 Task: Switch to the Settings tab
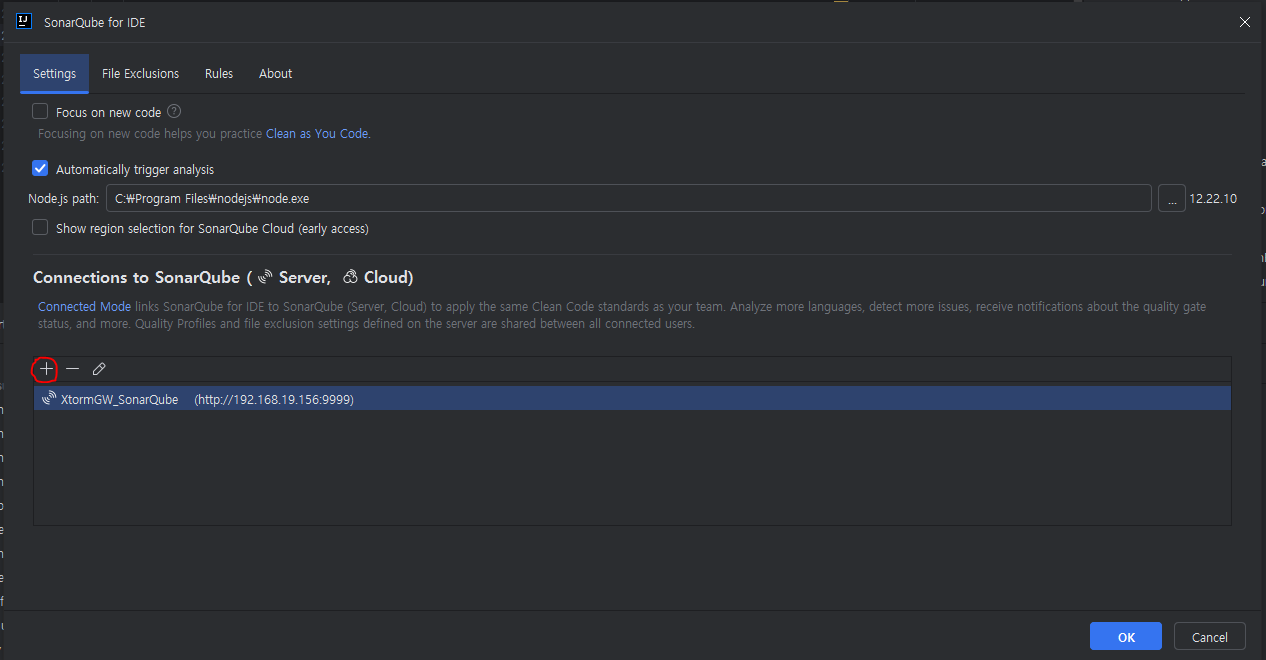(x=54, y=74)
